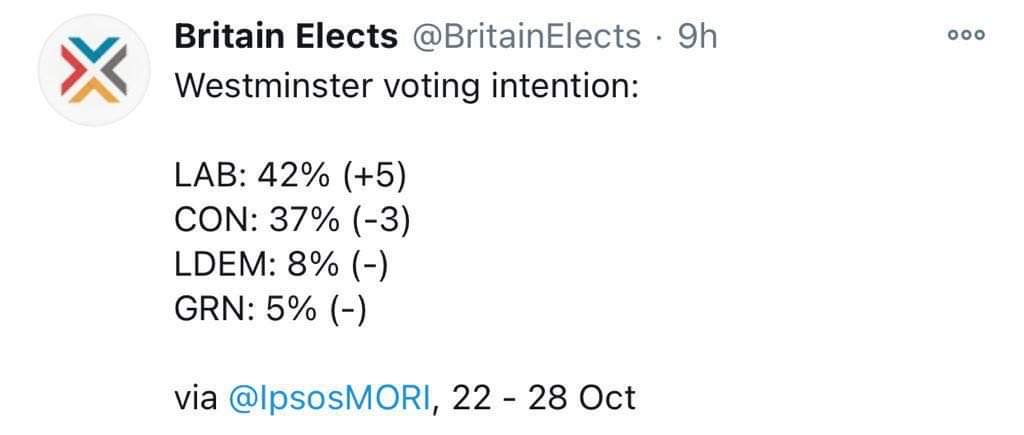Viewport: 1024px width, 435px height.
Task: Open the Britain Elects profile avatar
Action: pyautogui.click(x=94, y=69)
